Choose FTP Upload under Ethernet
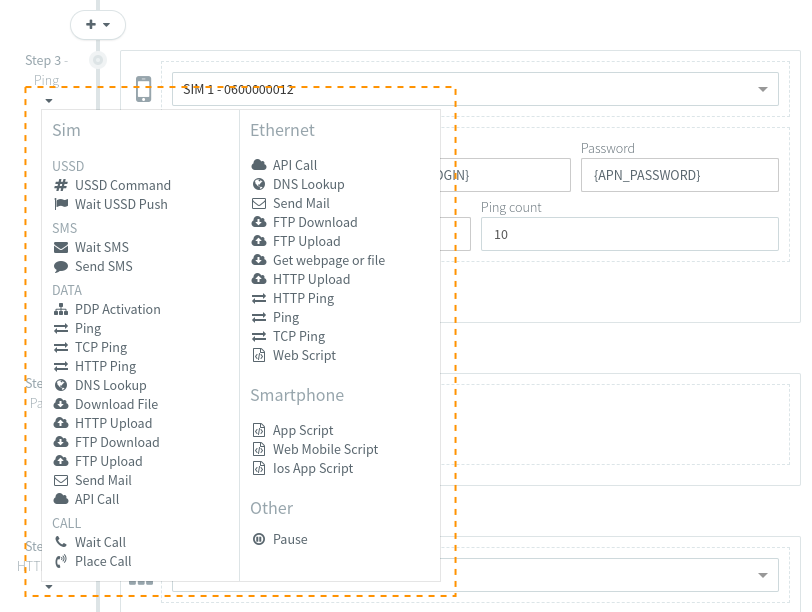812x612 pixels. click(306, 241)
